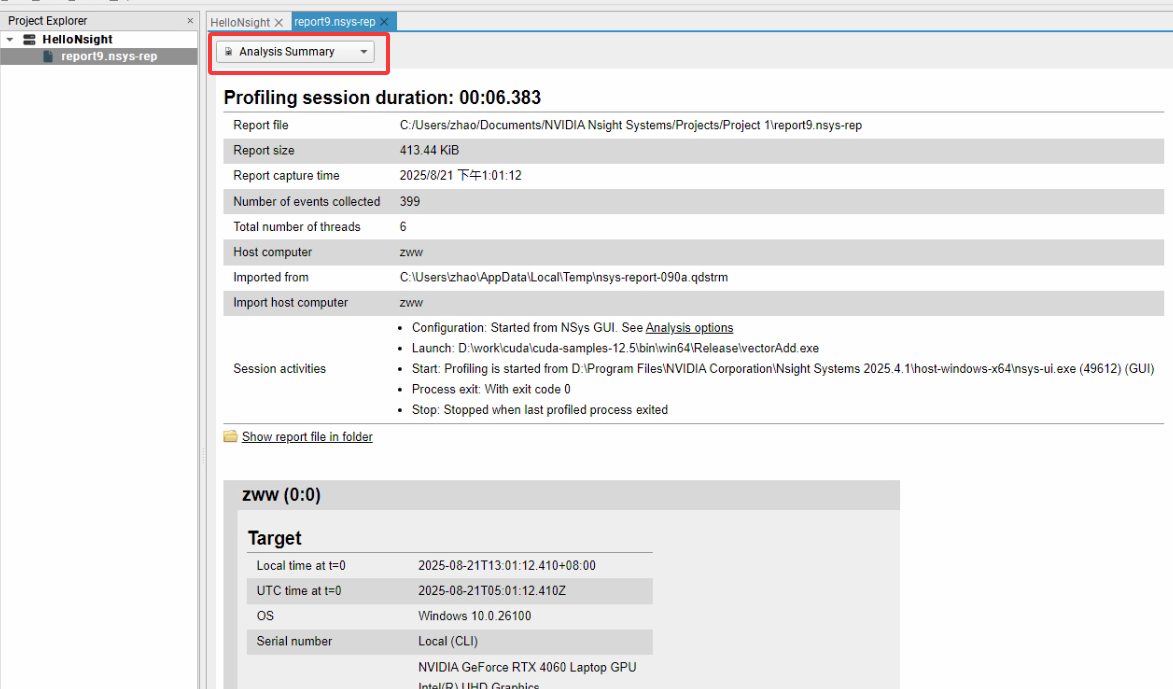Close the HelloNsight tab
Image resolution: width=1173 pixels, height=689 pixels.
click(279, 22)
